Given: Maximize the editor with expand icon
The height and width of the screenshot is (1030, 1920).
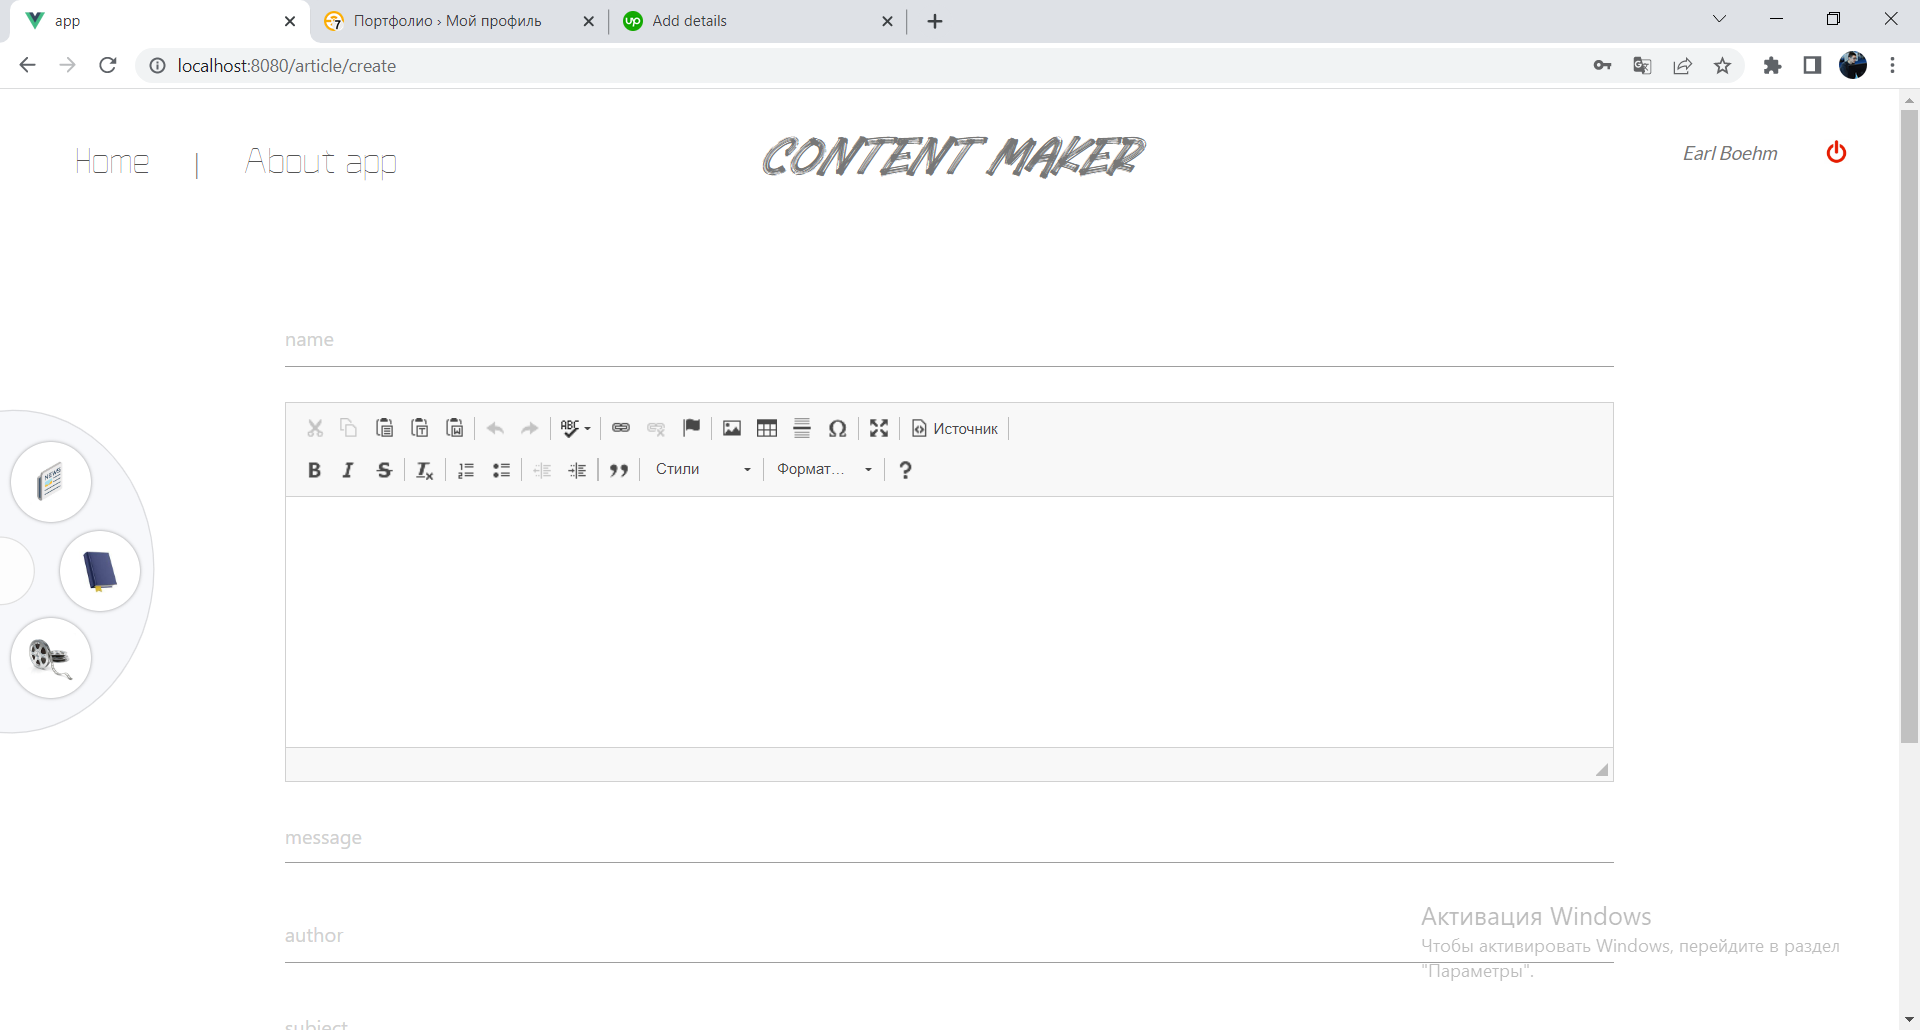Looking at the screenshot, I should (x=879, y=428).
